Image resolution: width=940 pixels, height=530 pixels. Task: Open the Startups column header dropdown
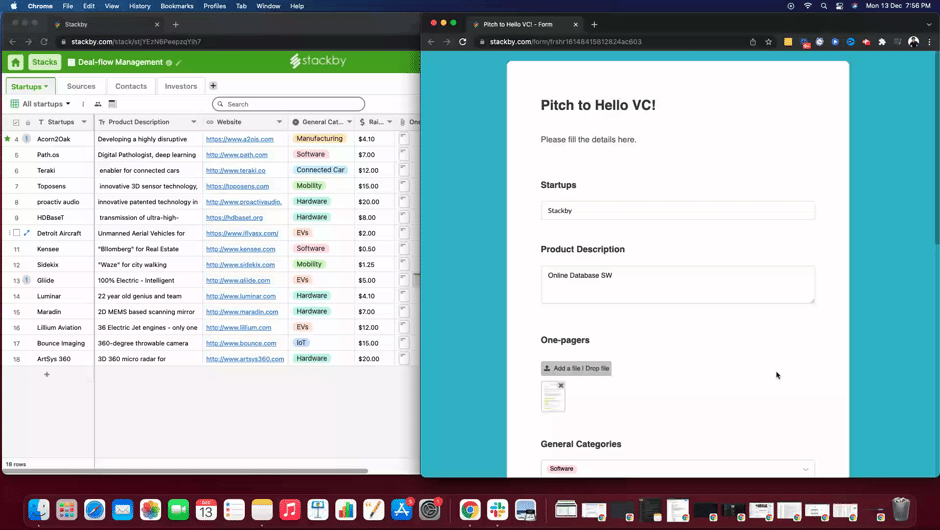coord(84,122)
